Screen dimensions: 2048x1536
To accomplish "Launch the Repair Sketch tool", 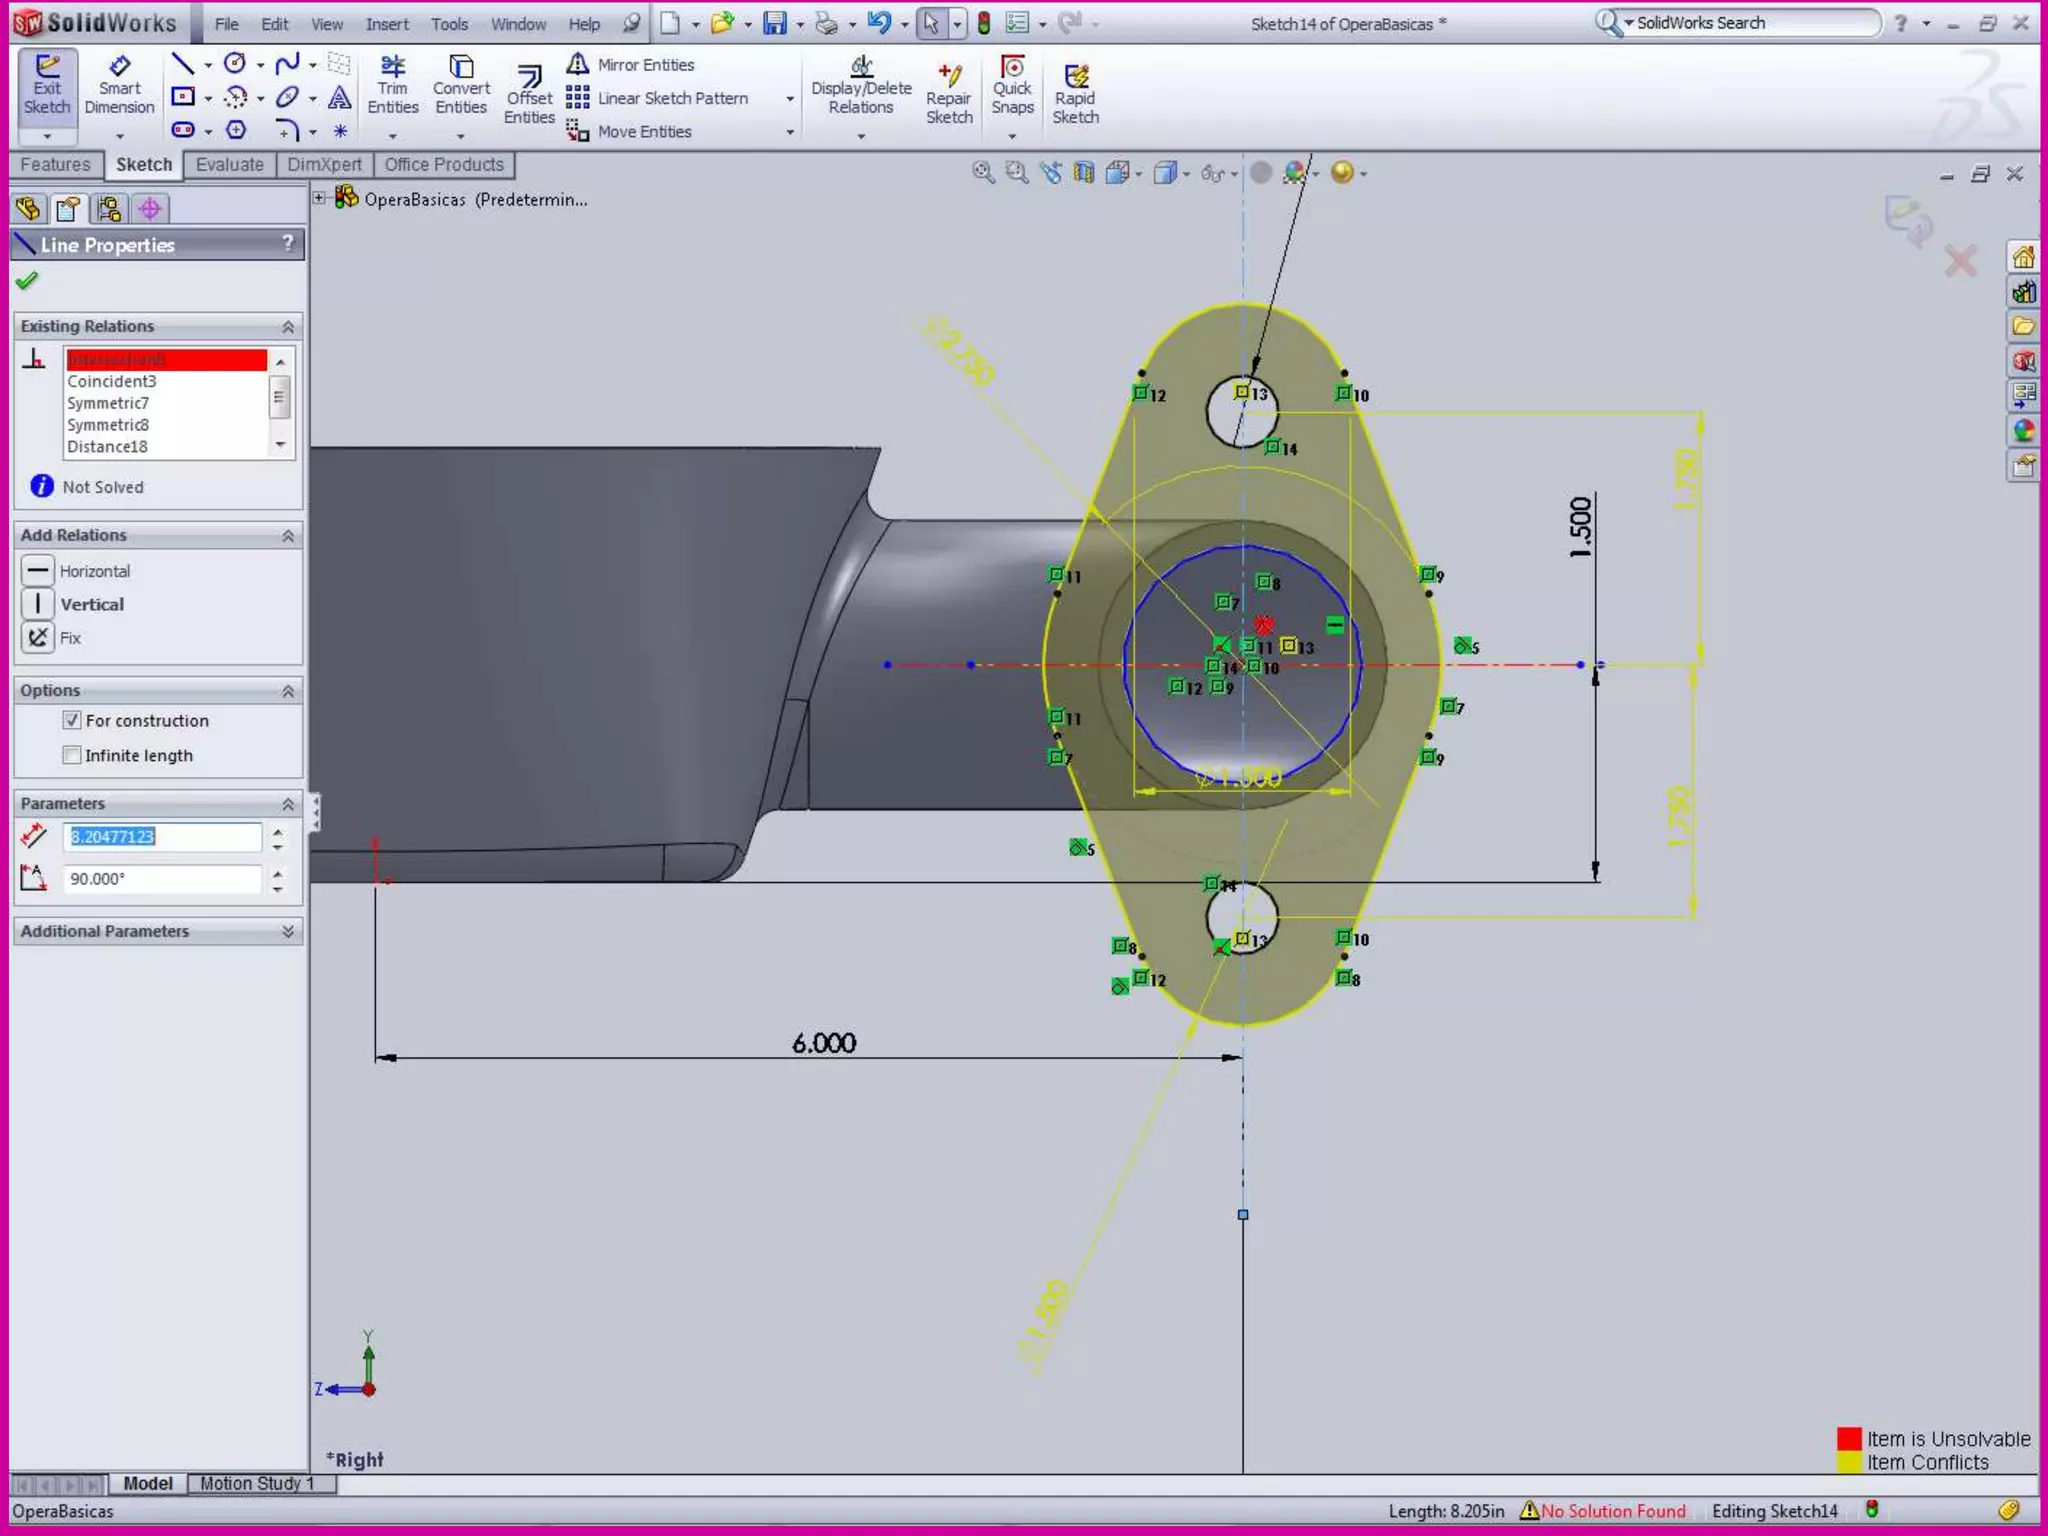I will (x=948, y=96).
